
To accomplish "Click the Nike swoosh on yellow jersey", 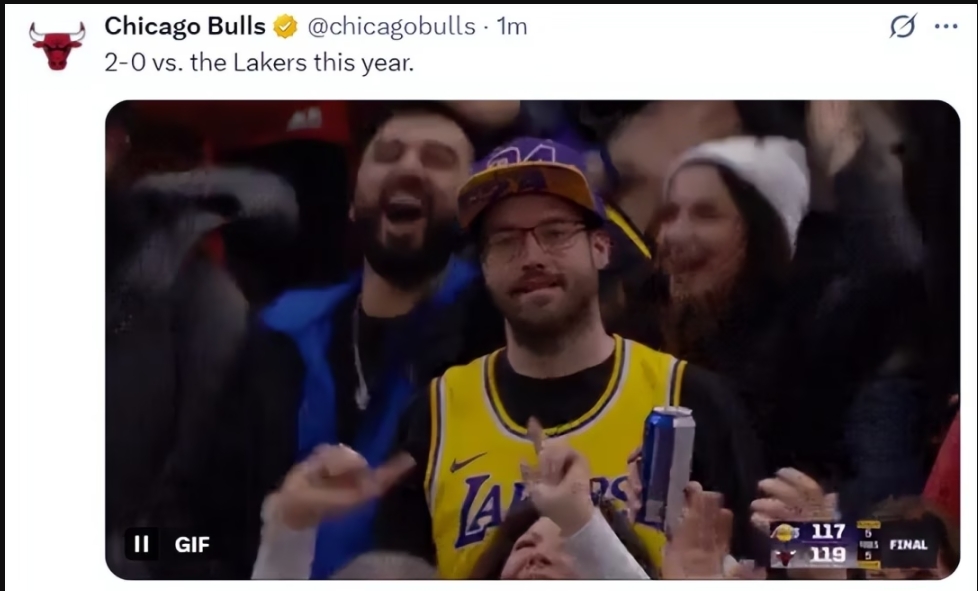I will [x=467, y=463].
